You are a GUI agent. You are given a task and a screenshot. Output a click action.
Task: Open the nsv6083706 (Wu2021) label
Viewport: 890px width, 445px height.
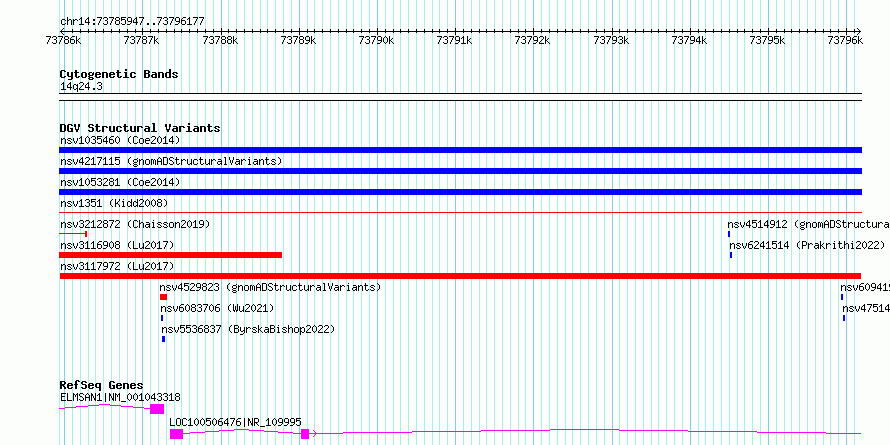pos(217,308)
